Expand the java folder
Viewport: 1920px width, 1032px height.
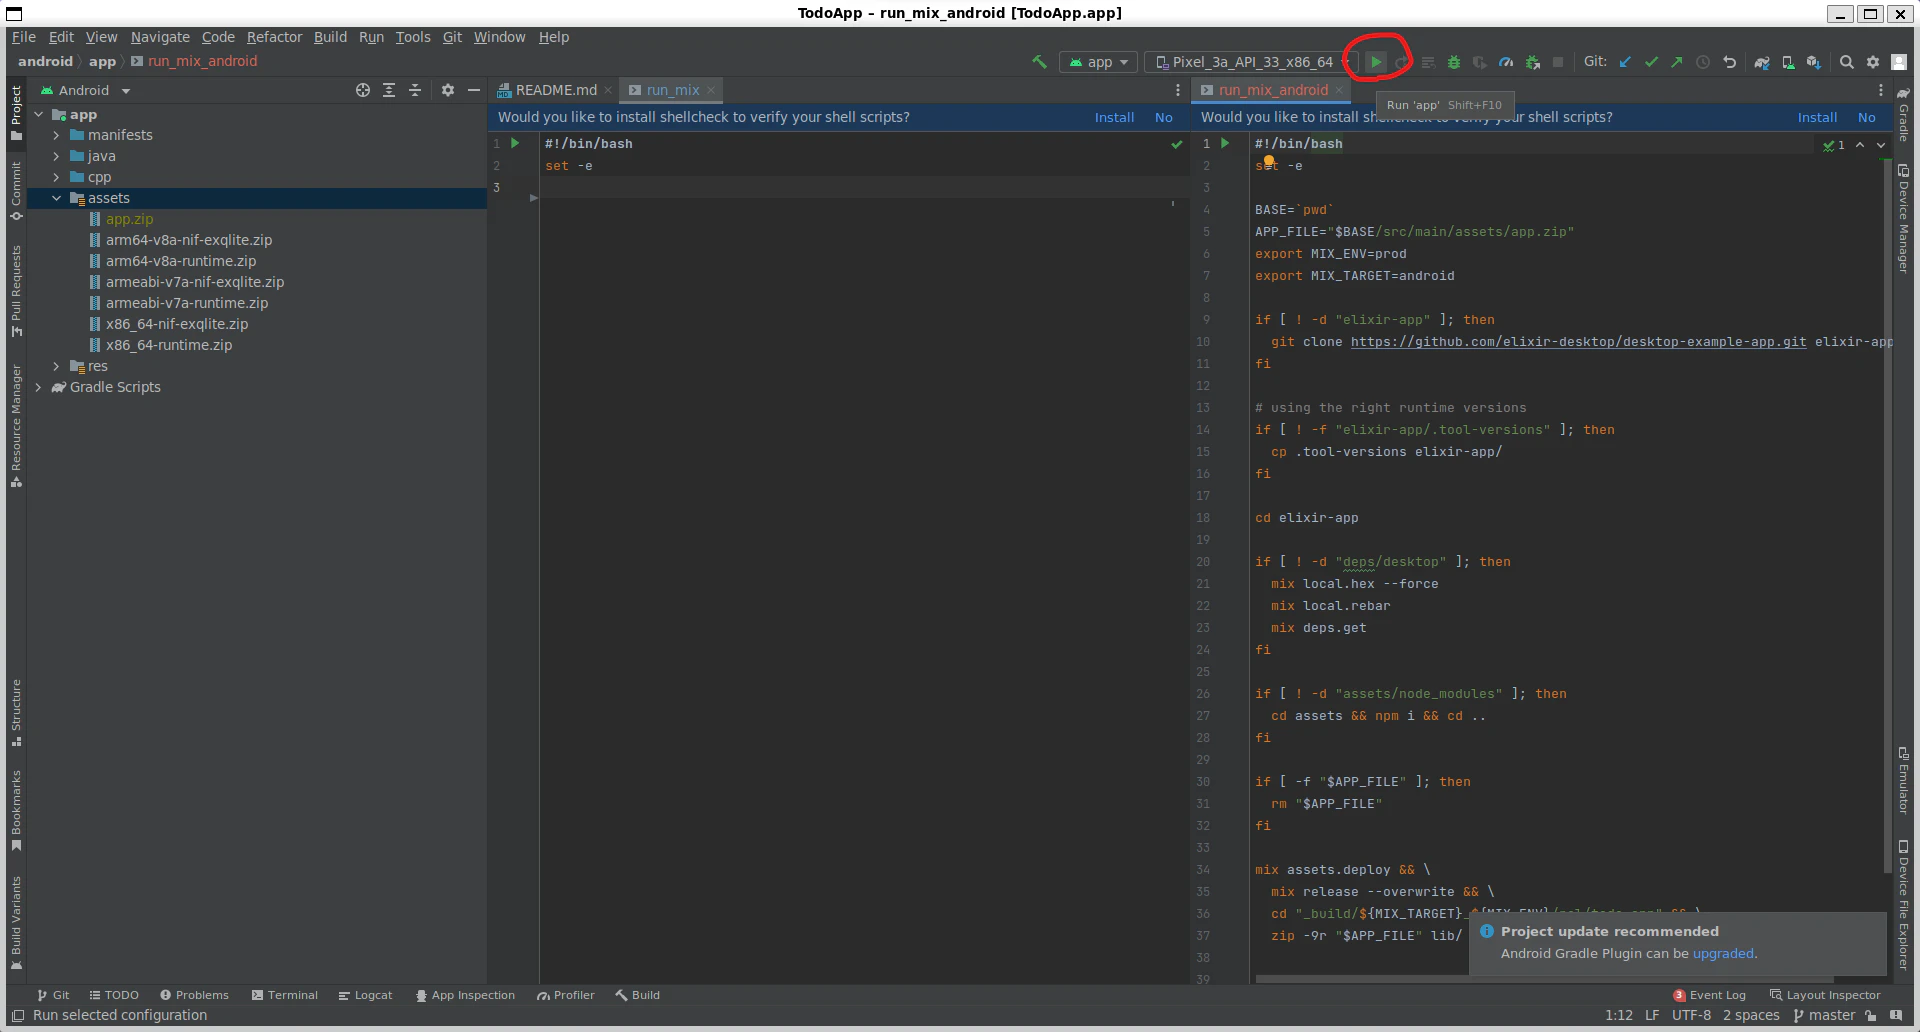click(x=56, y=156)
